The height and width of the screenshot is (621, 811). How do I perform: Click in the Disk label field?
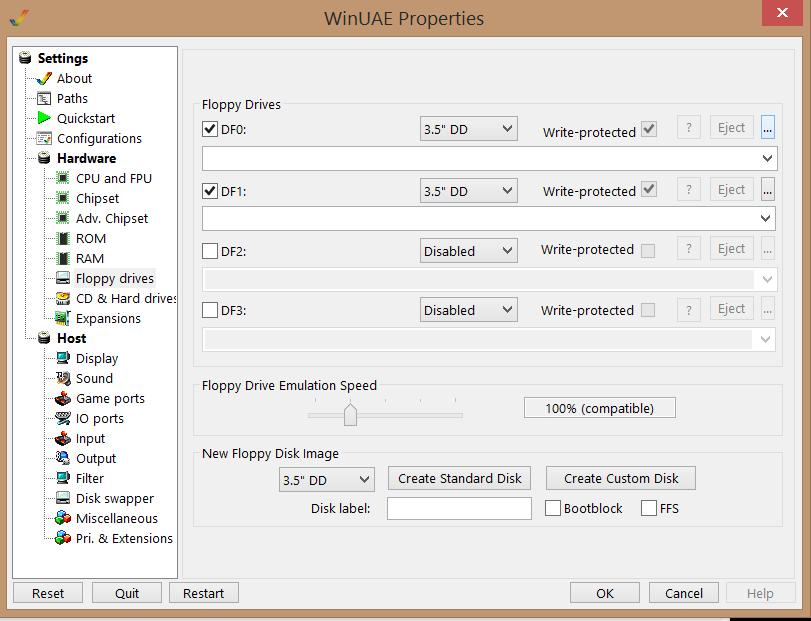pos(459,508)
